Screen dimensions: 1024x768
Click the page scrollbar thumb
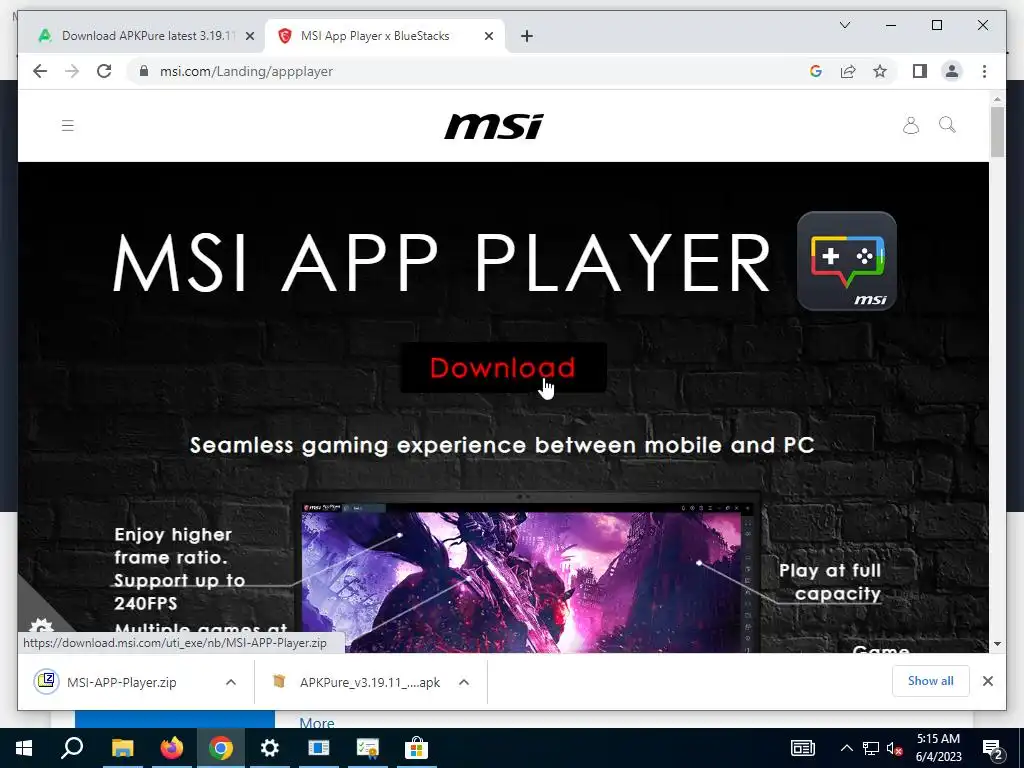(x=997, y=131)
